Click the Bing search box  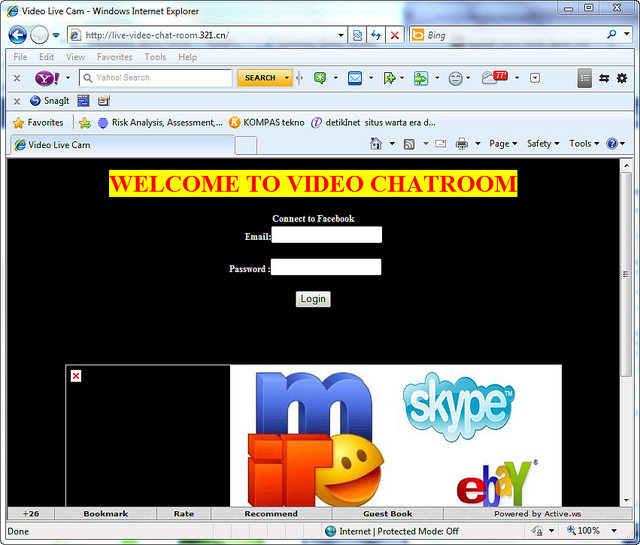(514, 35)
